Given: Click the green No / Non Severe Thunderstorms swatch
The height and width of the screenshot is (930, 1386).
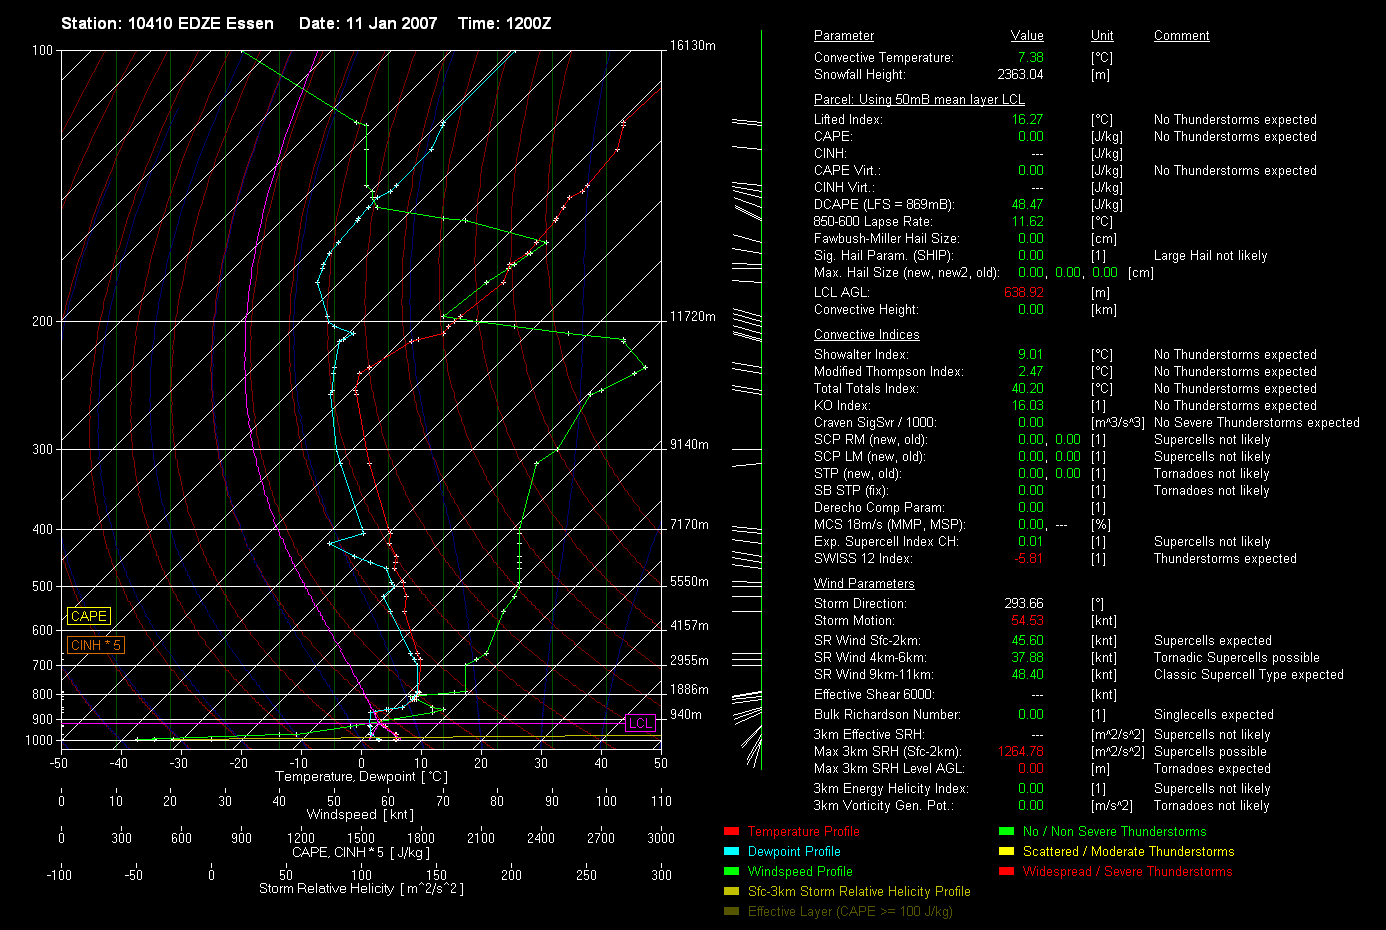Looking at the screenshot, I should point(1006,831).
